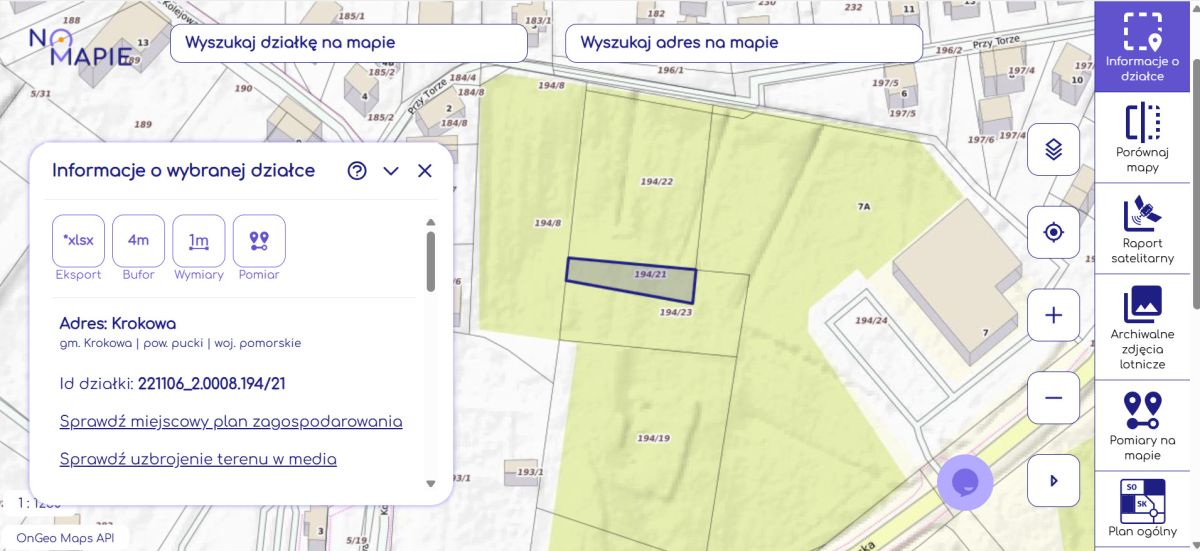
Task: Open Archiwalne zdjęcia lotnicze tool
Action: (x=1141, y=327)
